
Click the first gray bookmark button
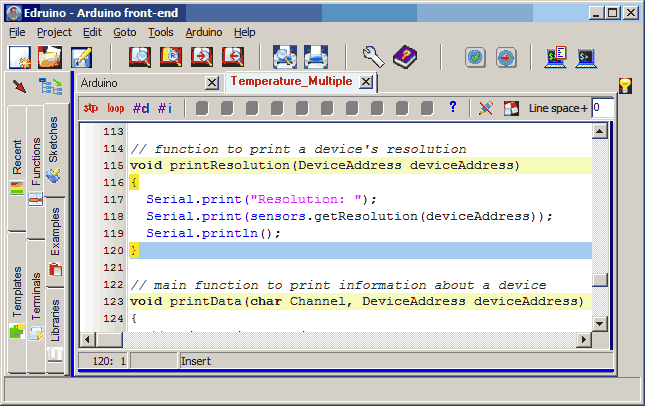pyautogui.click(x=202, y=108)
